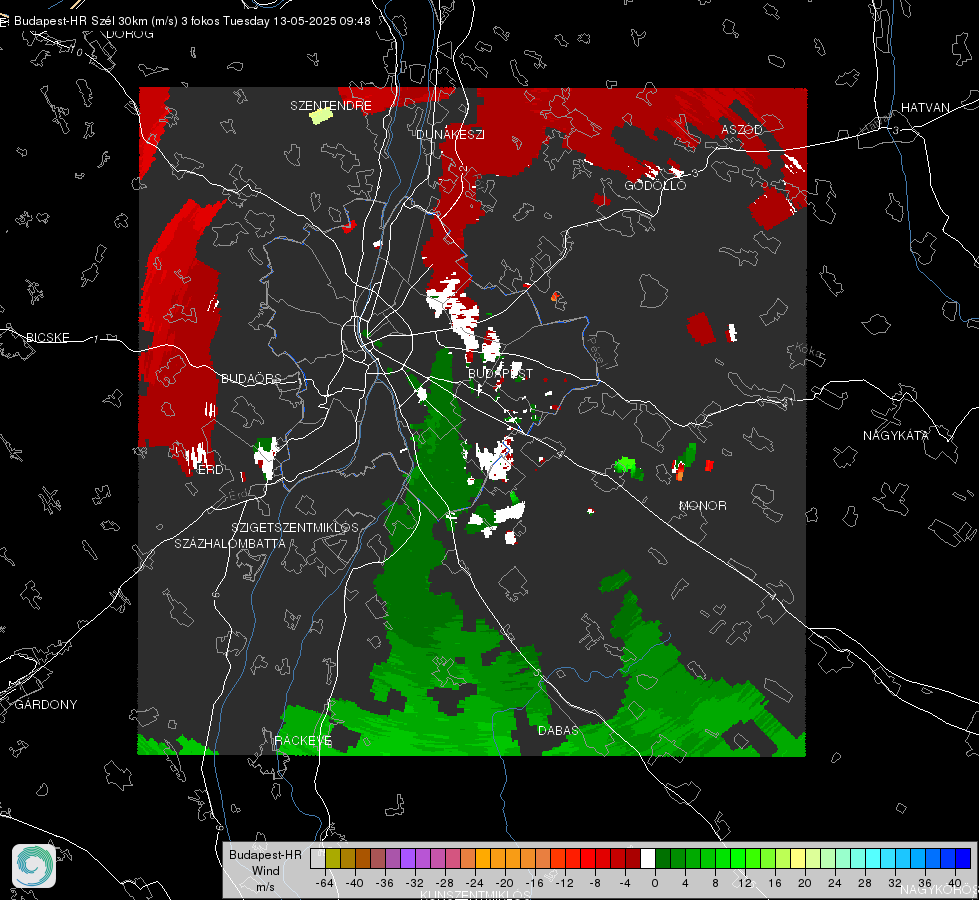Select the leftmost light grey legend swatch
The height and width of the screenshot is (900, 979).
318,858
